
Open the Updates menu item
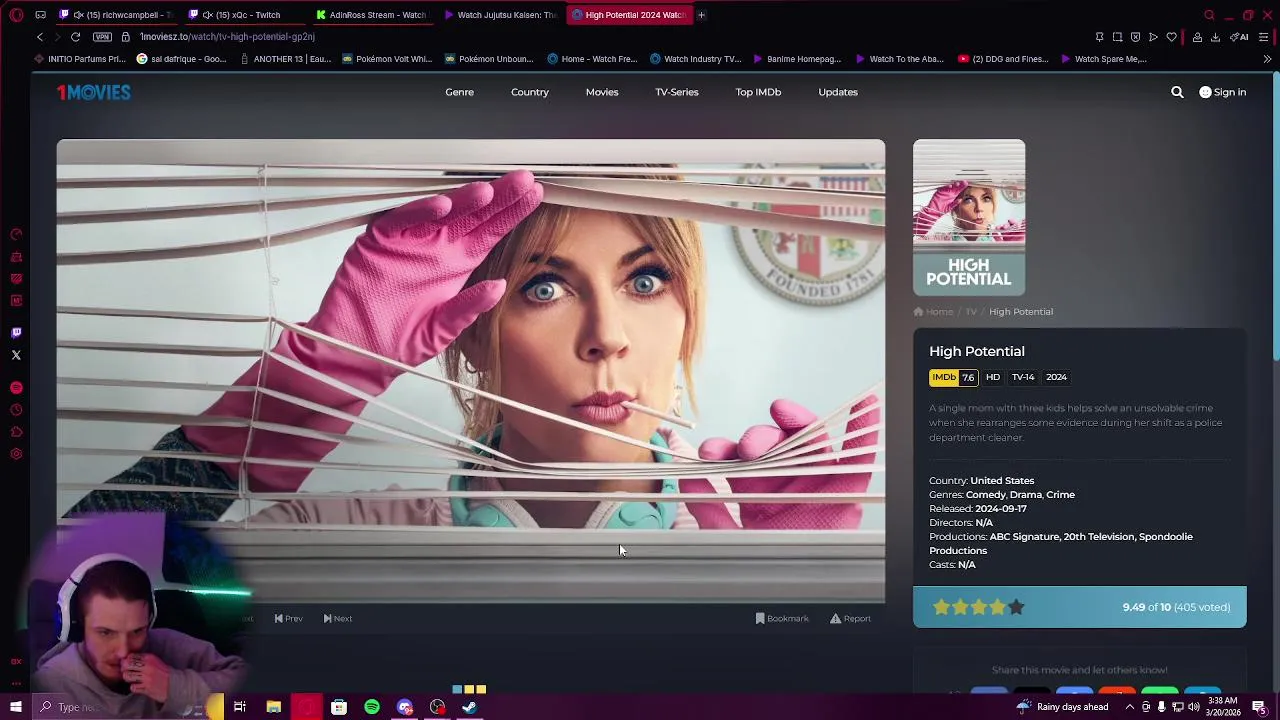pyautogui.click(x=838, y=92)
